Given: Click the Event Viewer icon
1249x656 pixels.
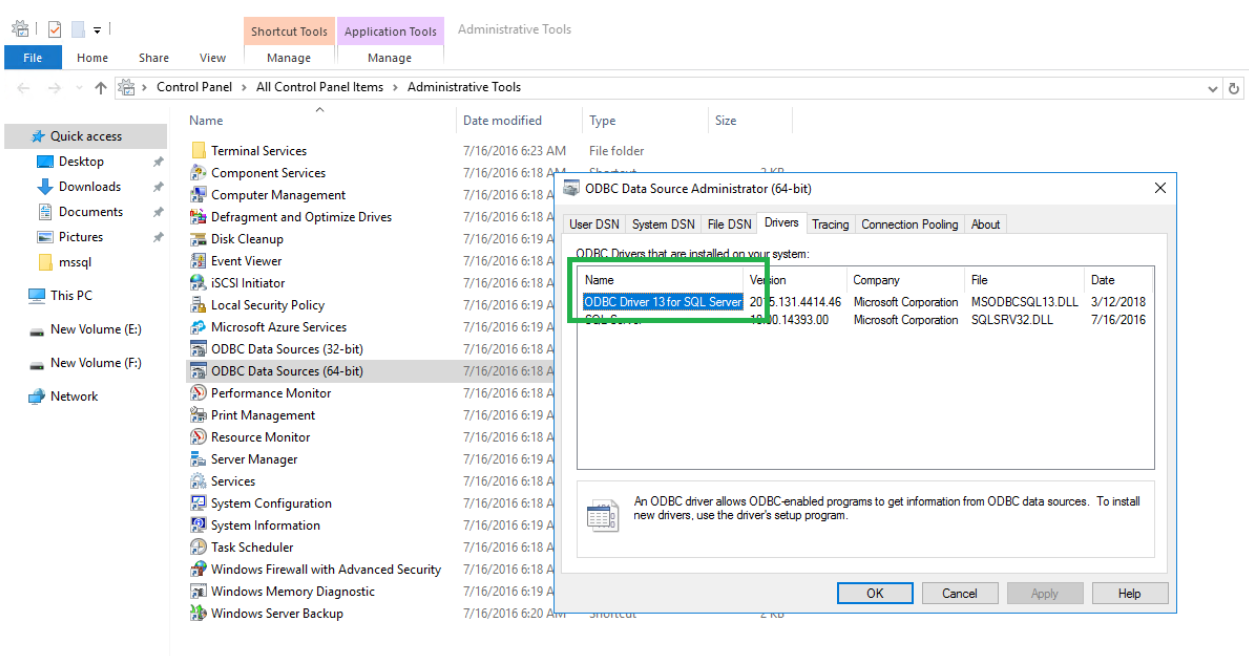Looking at the screenshot, I should coord(198,261).
